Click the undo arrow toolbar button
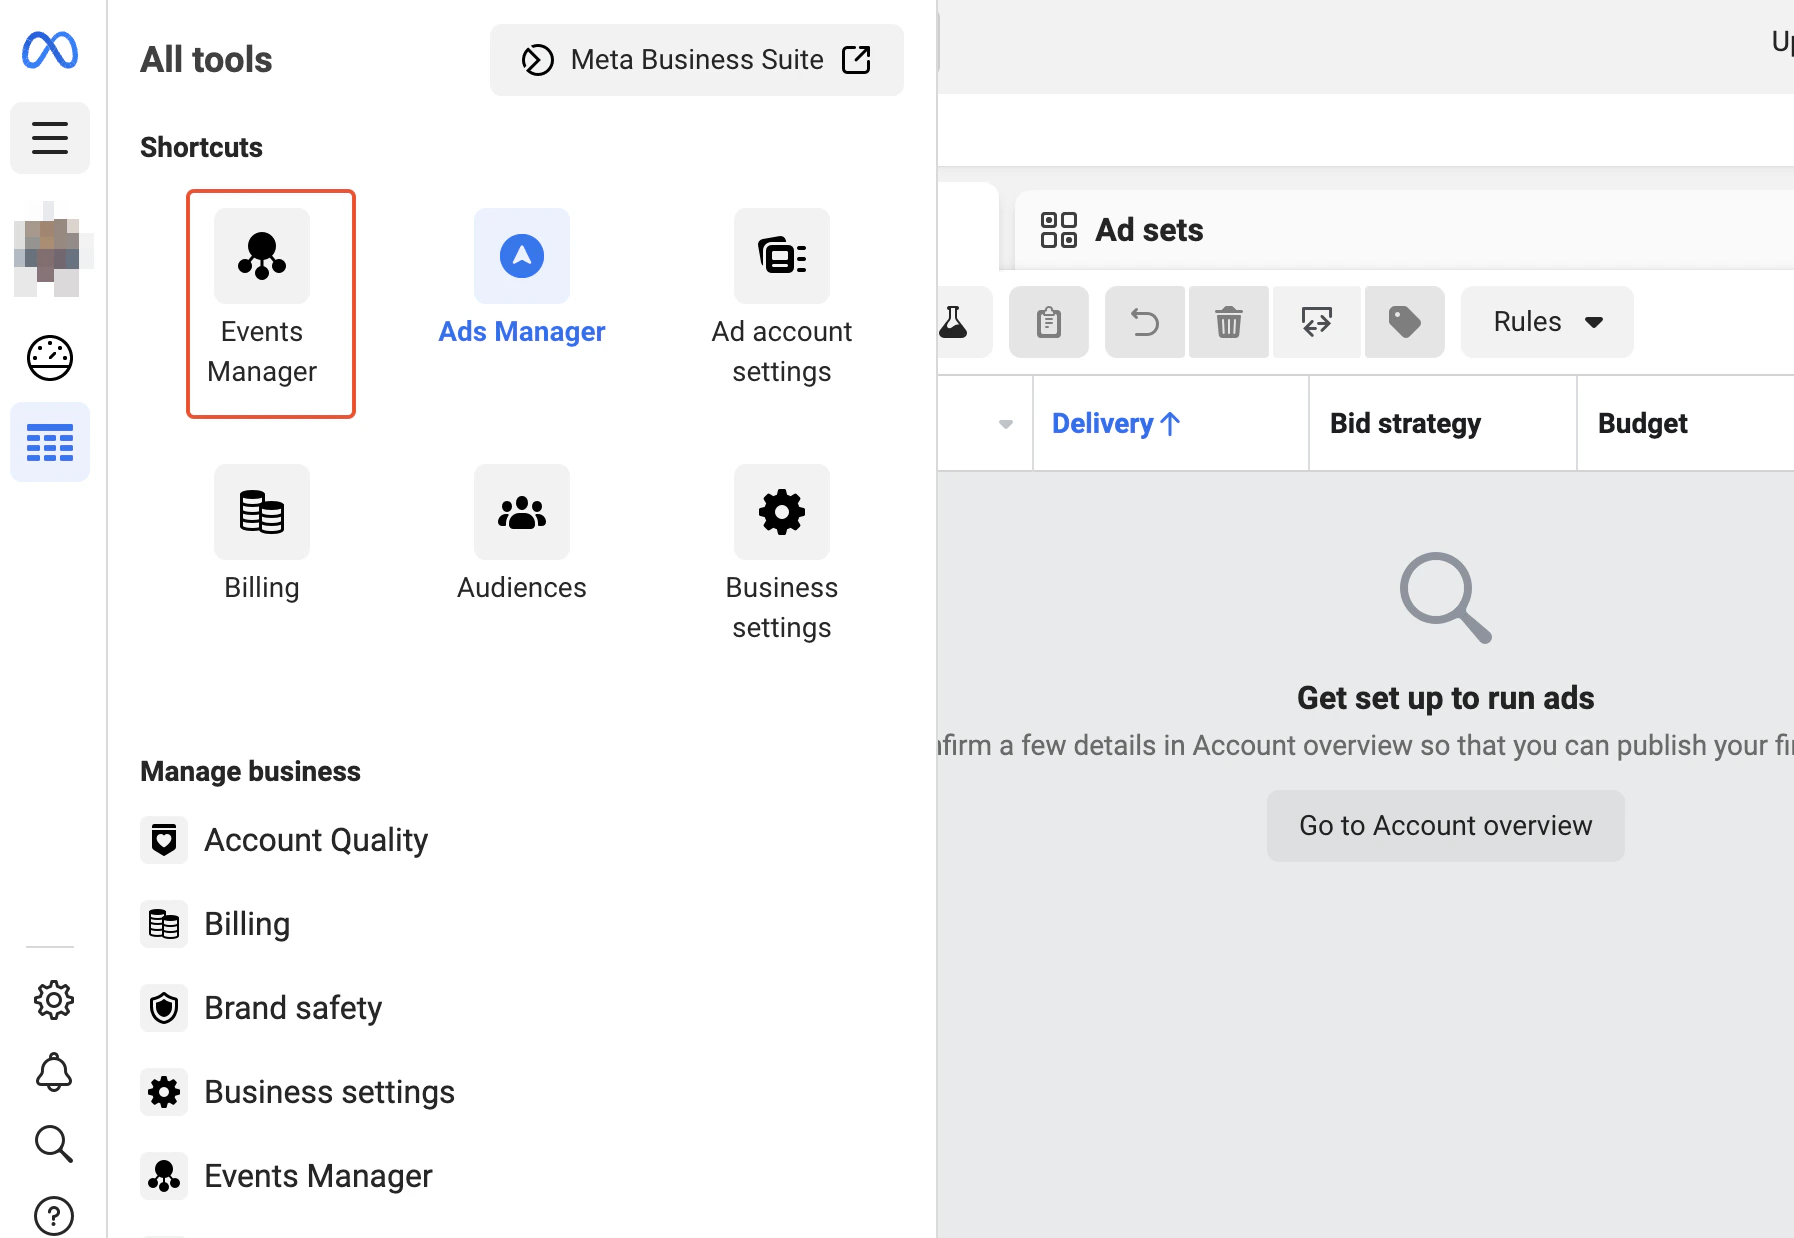The width and height of the screenshot is (1794, 1238). [x=1145, y=322]
